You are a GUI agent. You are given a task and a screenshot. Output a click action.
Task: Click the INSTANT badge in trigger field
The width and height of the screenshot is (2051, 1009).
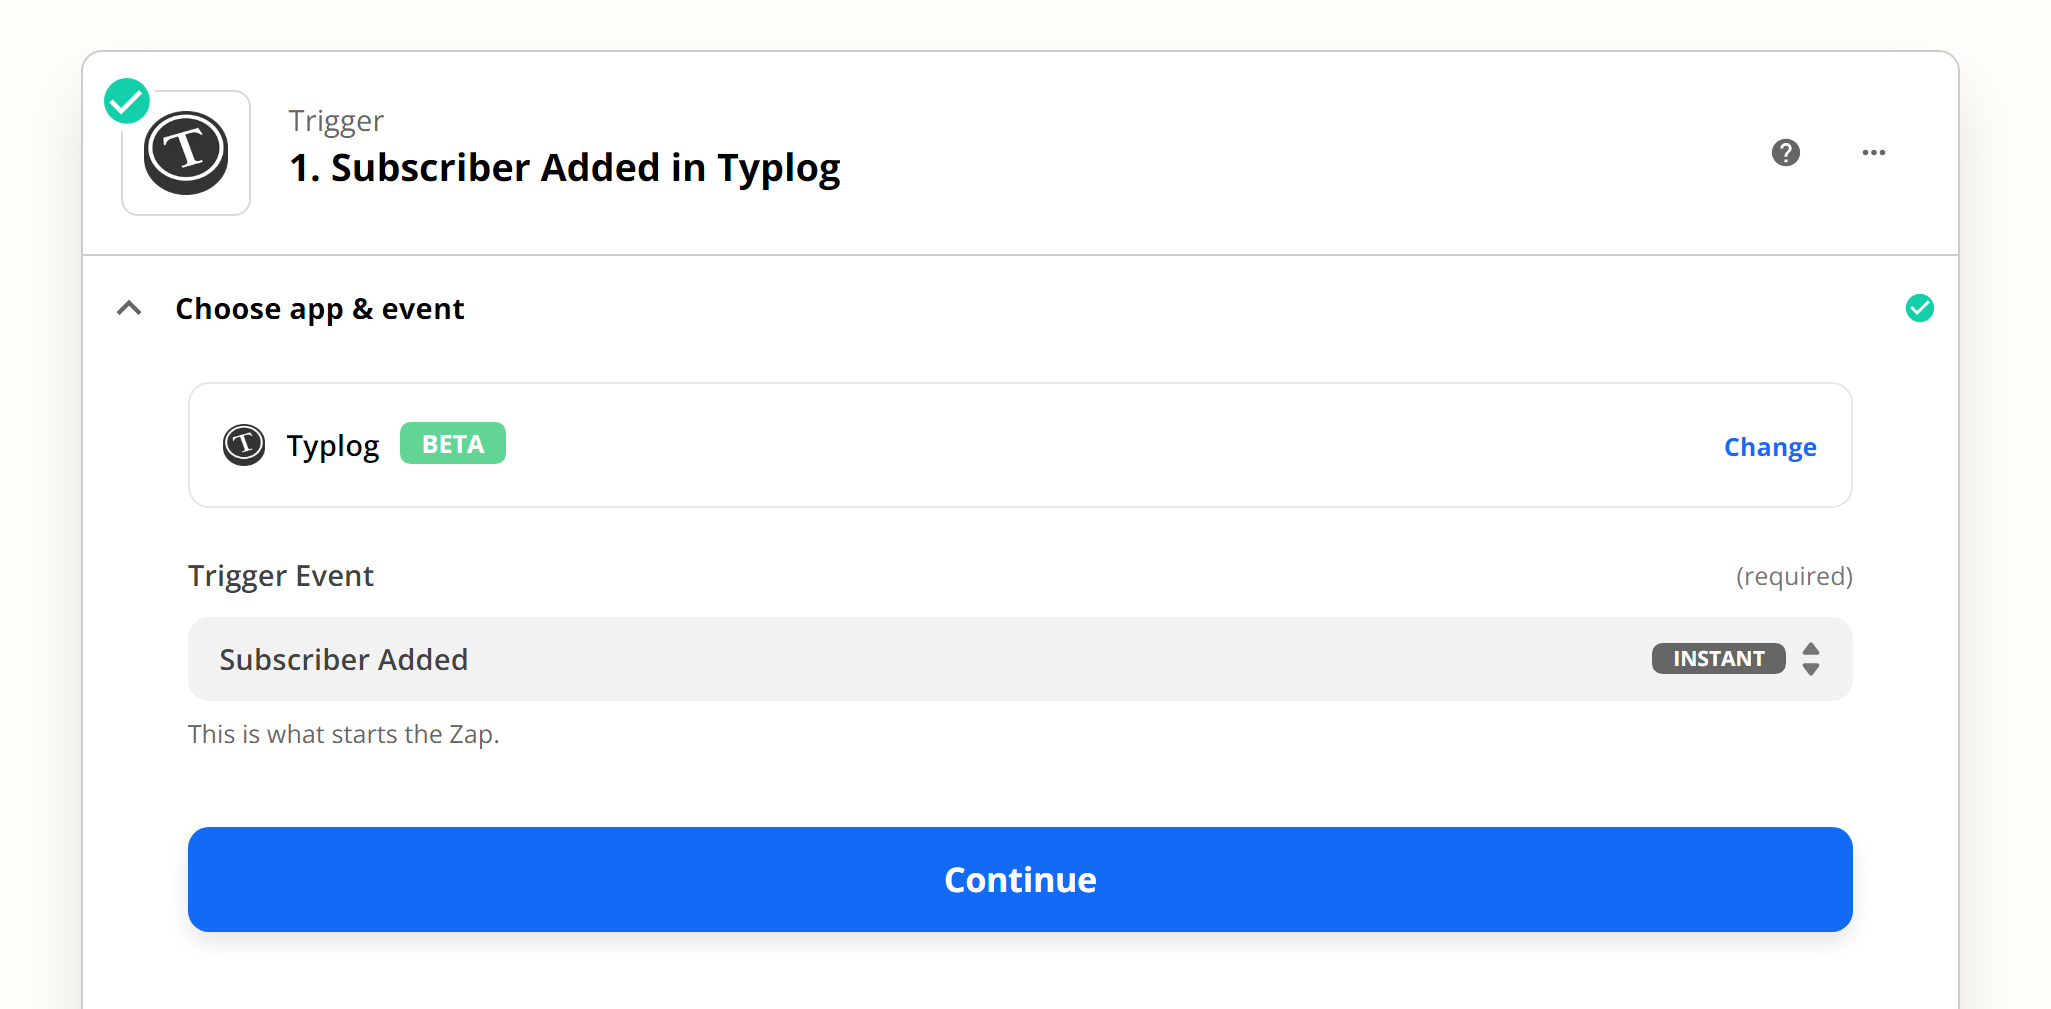[1718, 659]
